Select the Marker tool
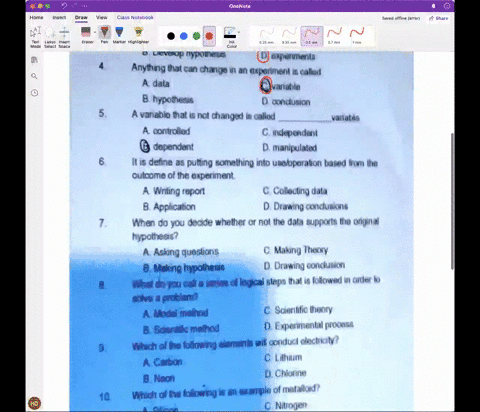The image size is (480, 412). [x=119, y=35]
